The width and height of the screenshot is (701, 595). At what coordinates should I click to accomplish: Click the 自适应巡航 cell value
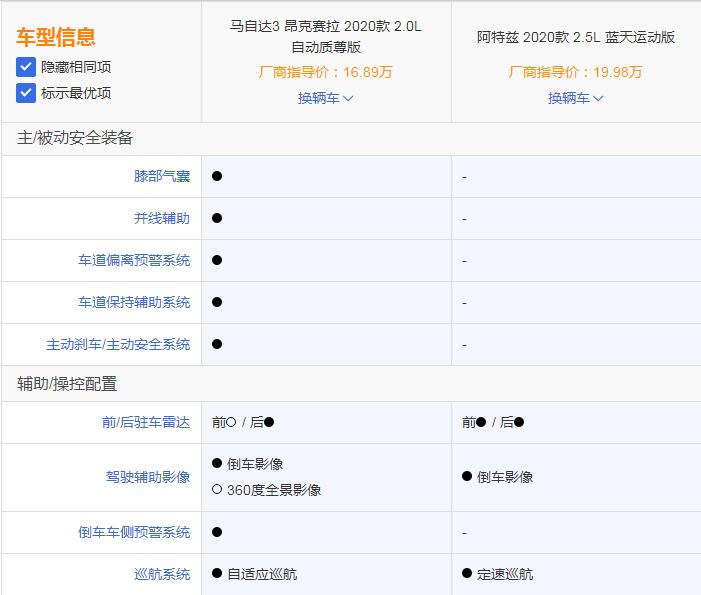[x=262, y=574]
